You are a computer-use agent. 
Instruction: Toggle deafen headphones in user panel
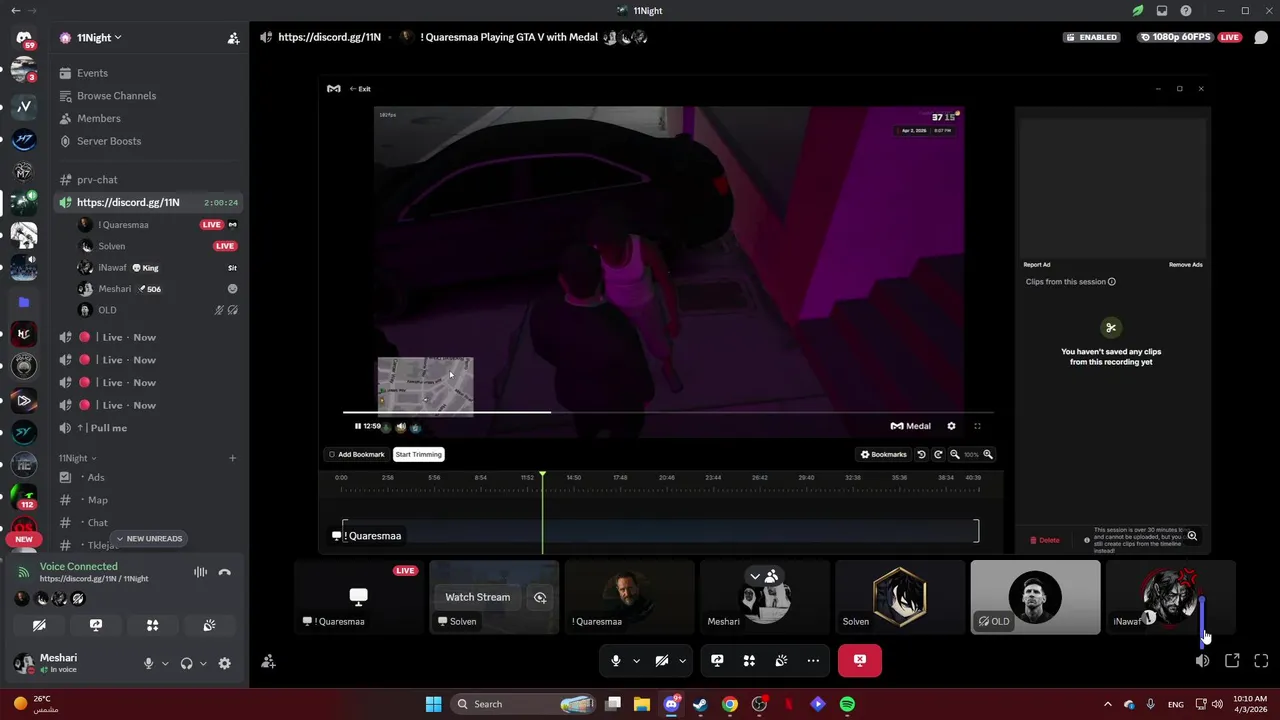pyautogui.click(x=186, y=663)
